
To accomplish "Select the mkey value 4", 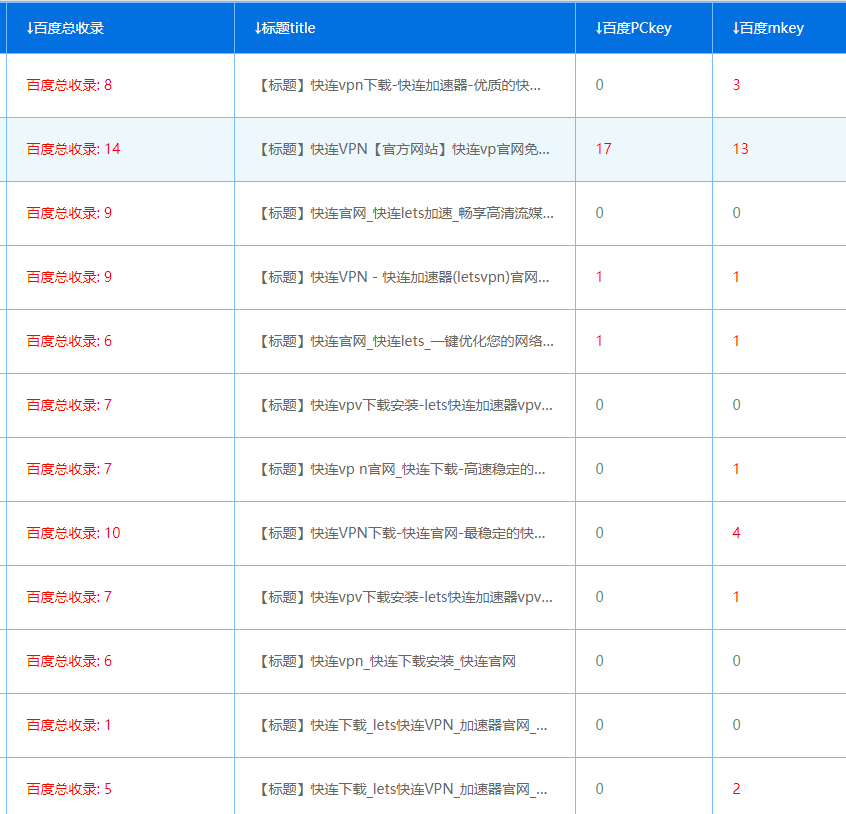I will 736,533.
